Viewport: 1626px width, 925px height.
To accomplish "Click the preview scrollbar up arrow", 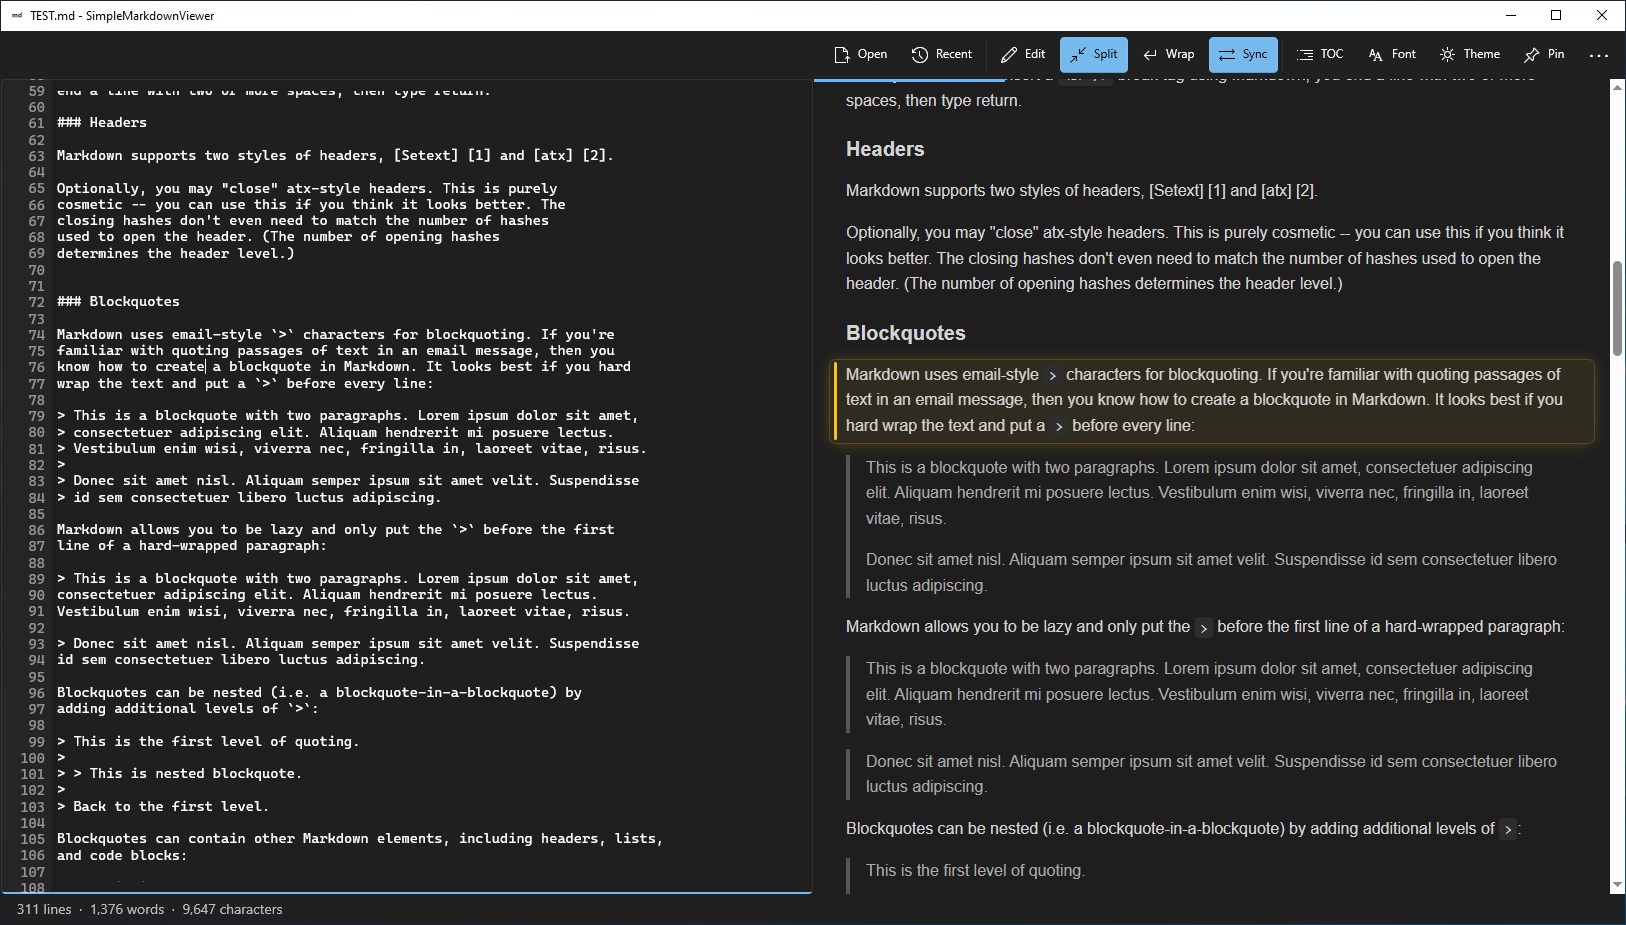I will click(1617, 88).
